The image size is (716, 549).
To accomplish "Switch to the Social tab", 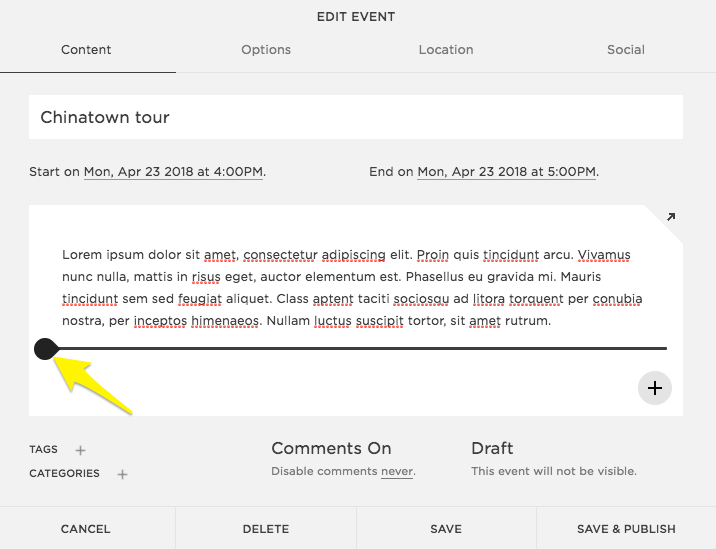I will 626,49.
